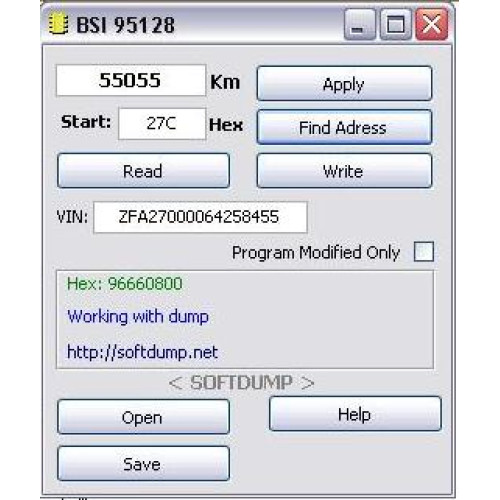
Task: Click the Apply button
Action: coord(344,83)
